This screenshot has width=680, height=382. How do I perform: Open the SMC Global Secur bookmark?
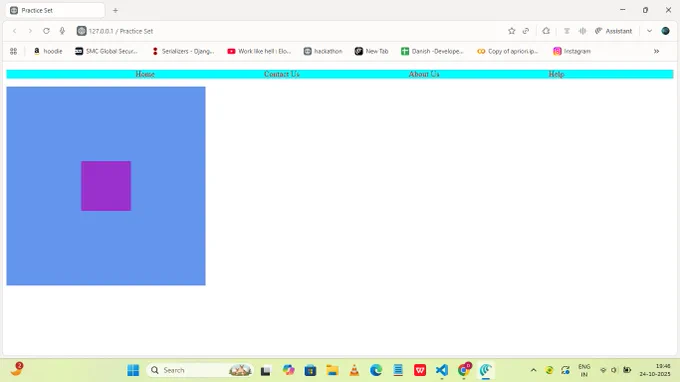pos(106,51)
